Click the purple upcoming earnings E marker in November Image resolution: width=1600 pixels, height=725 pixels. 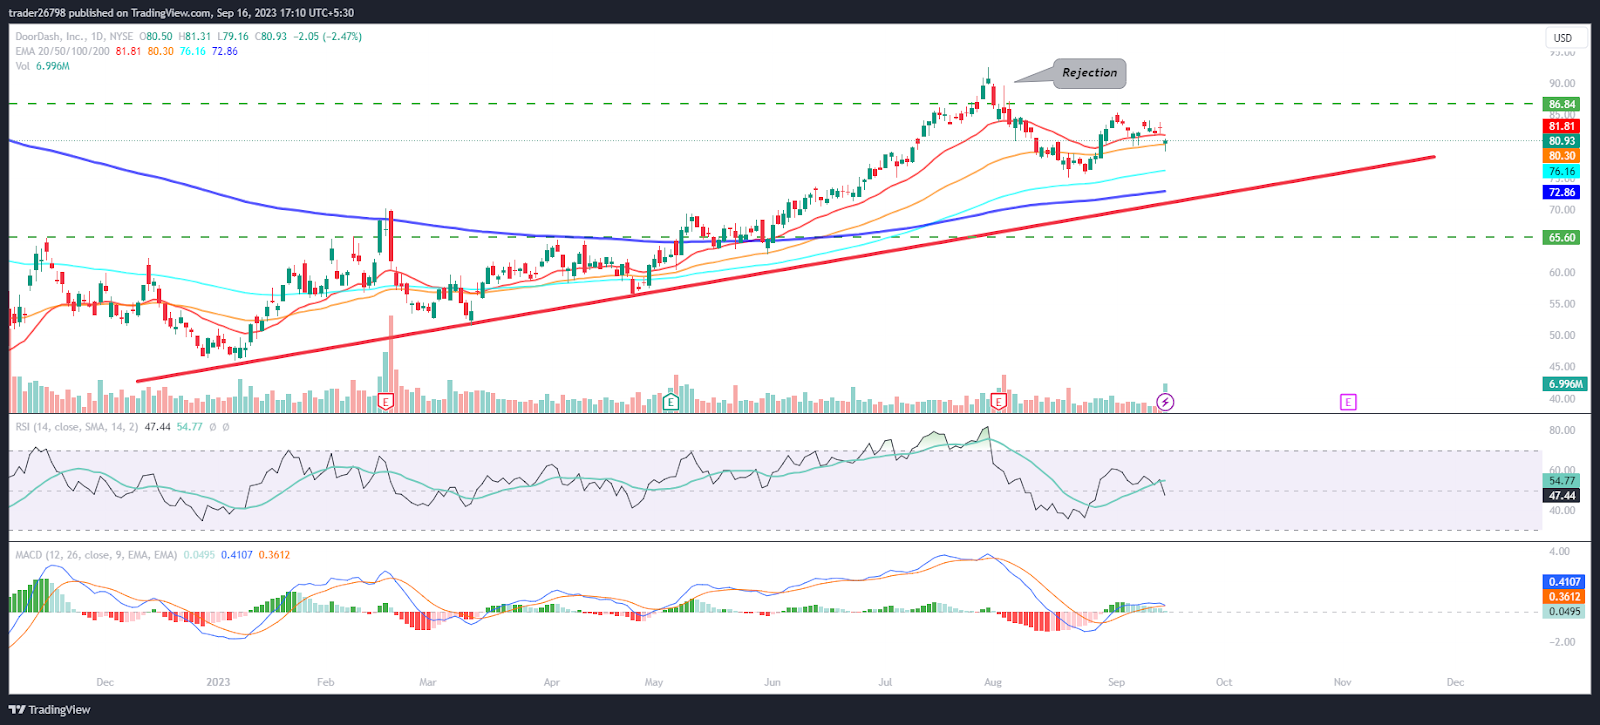[1348, 402]
